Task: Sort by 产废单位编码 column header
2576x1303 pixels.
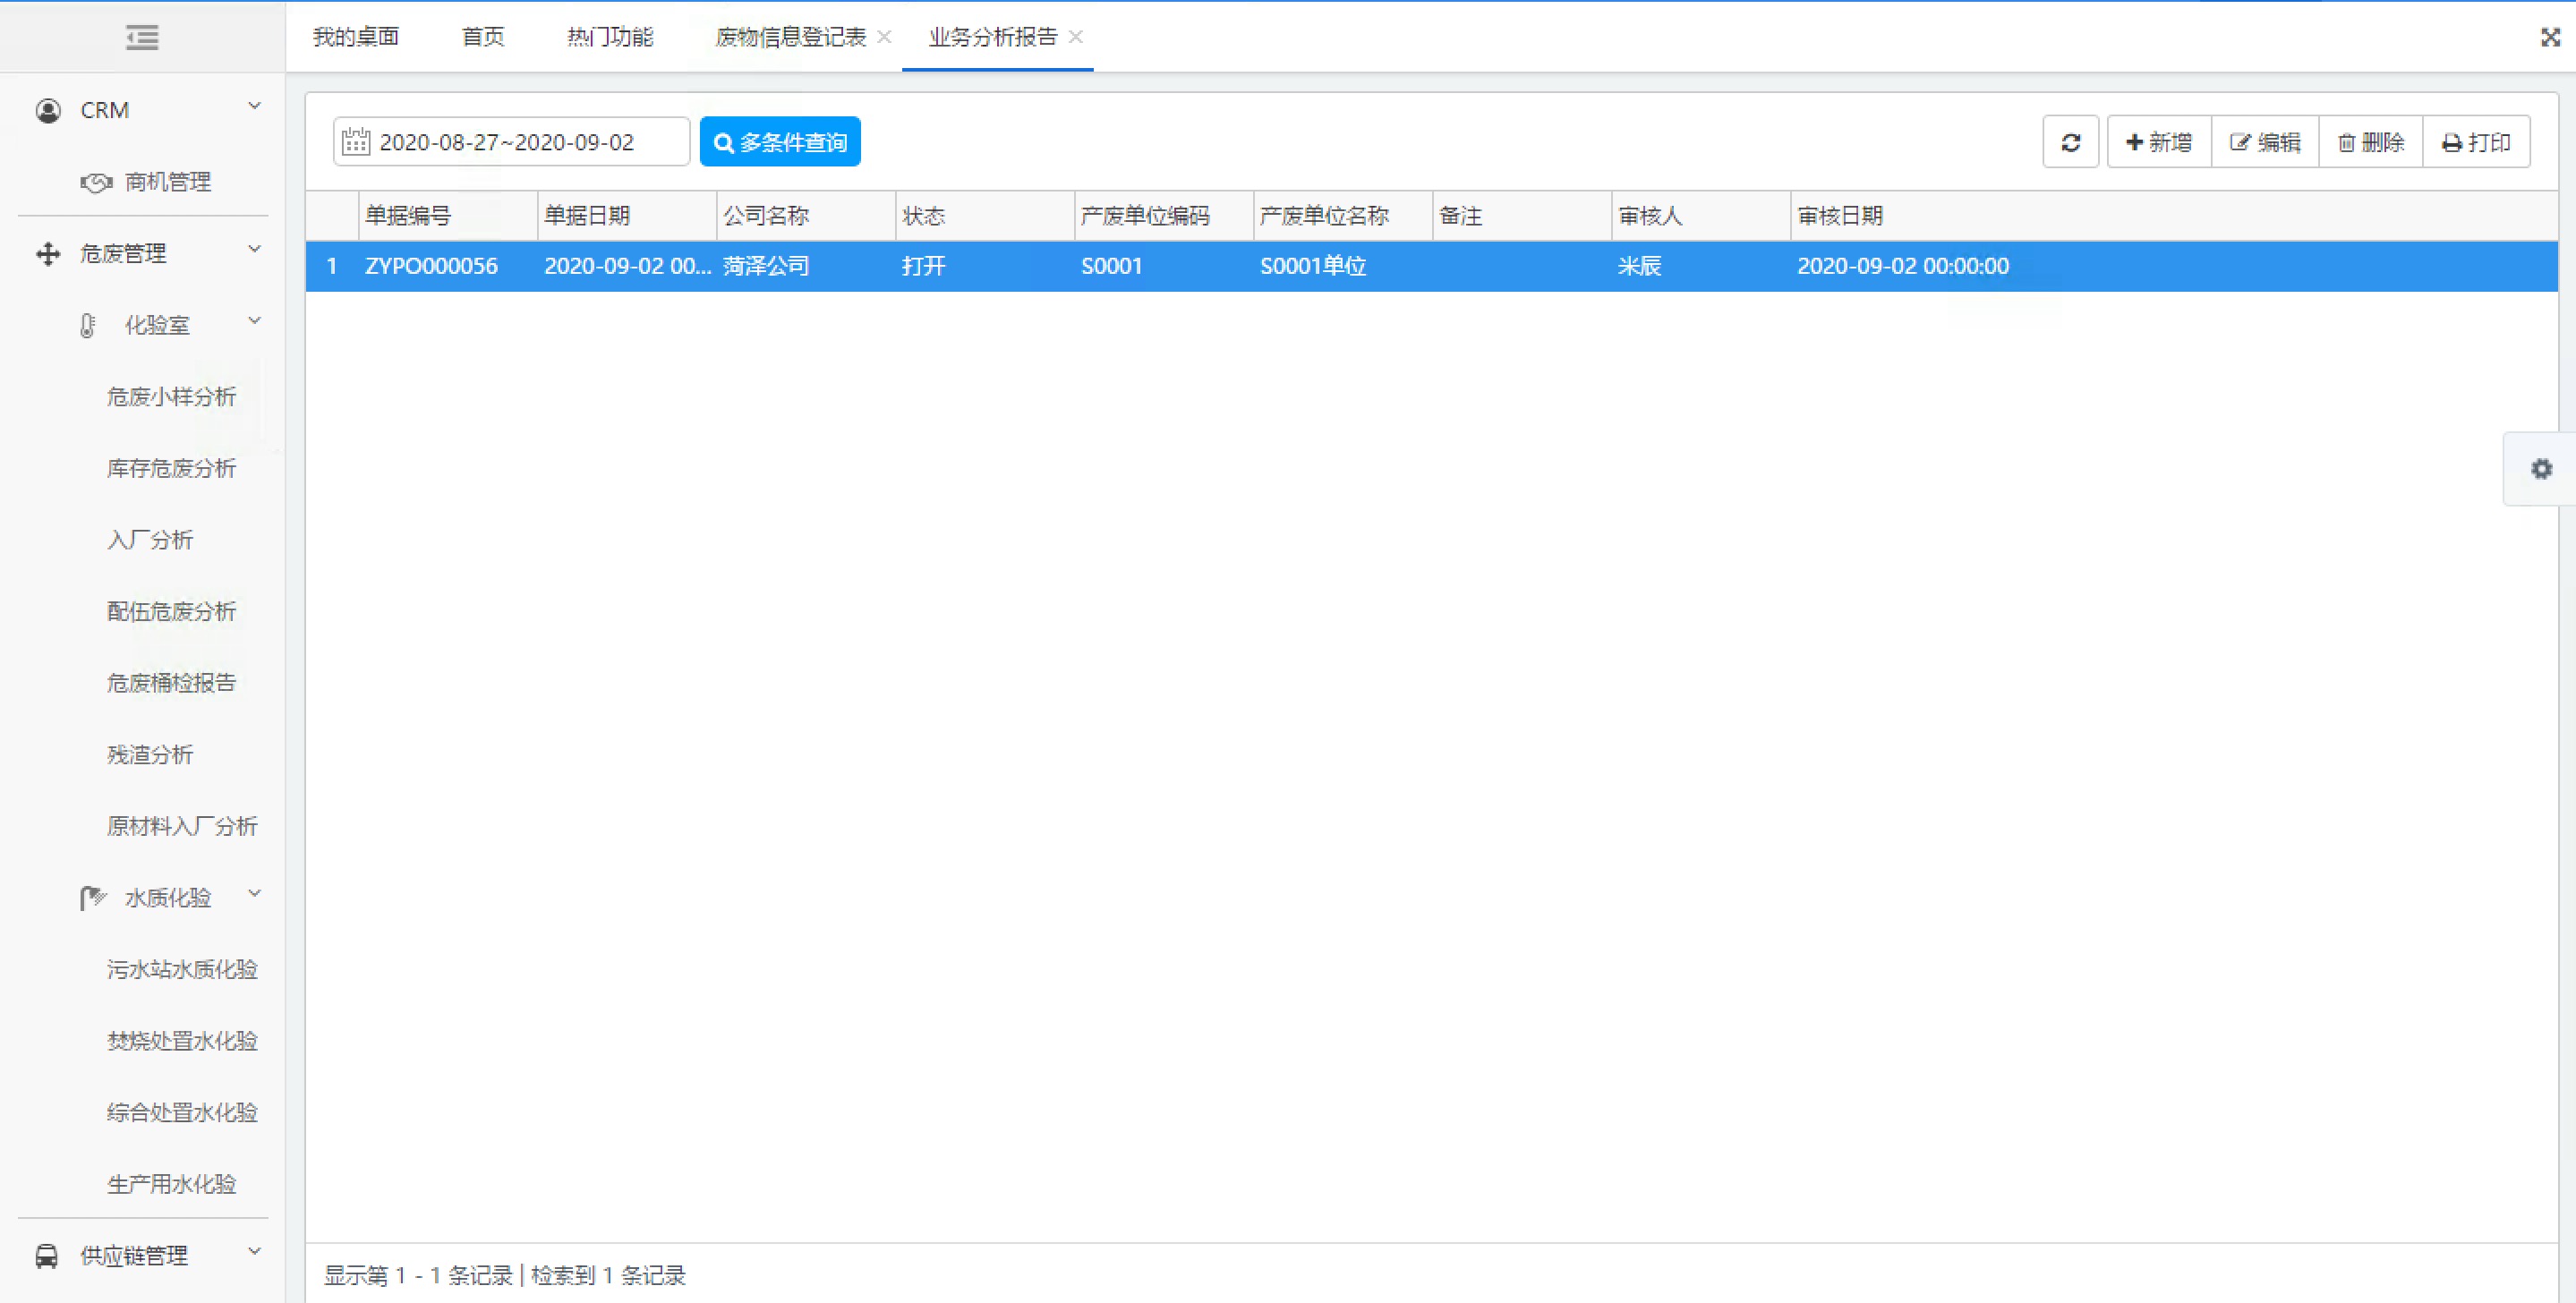Action: [x=1164, y=216]
